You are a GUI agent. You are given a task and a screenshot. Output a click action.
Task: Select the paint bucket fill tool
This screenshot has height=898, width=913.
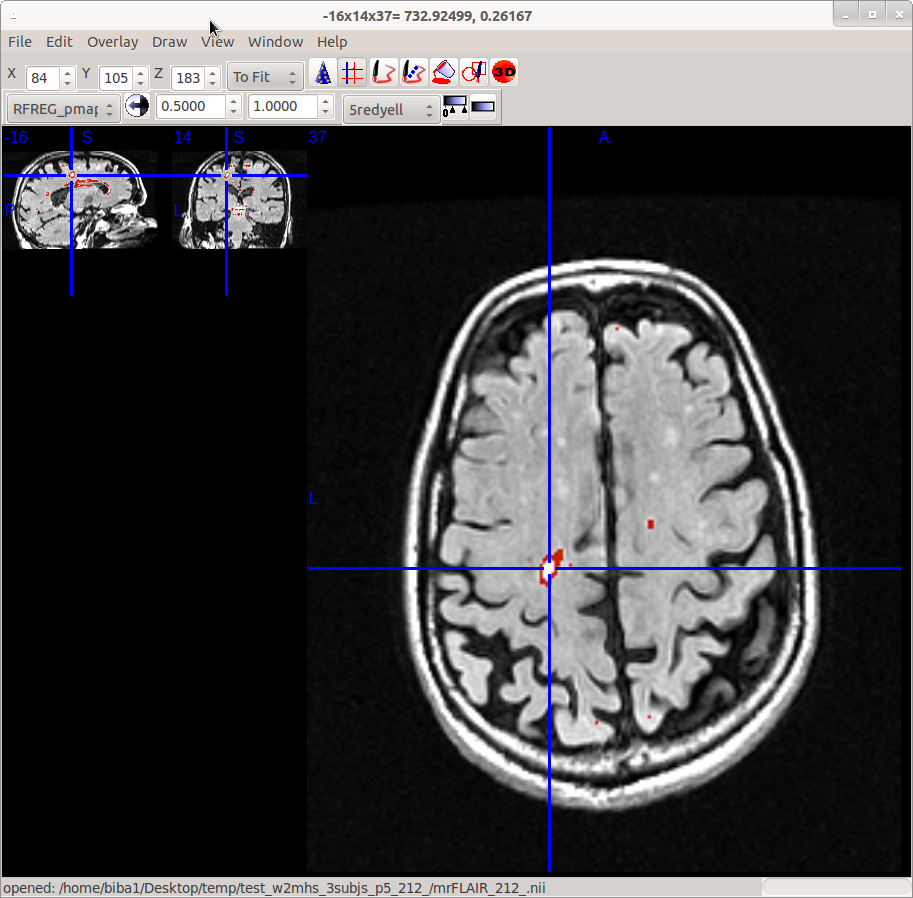(x=444, y=73)
